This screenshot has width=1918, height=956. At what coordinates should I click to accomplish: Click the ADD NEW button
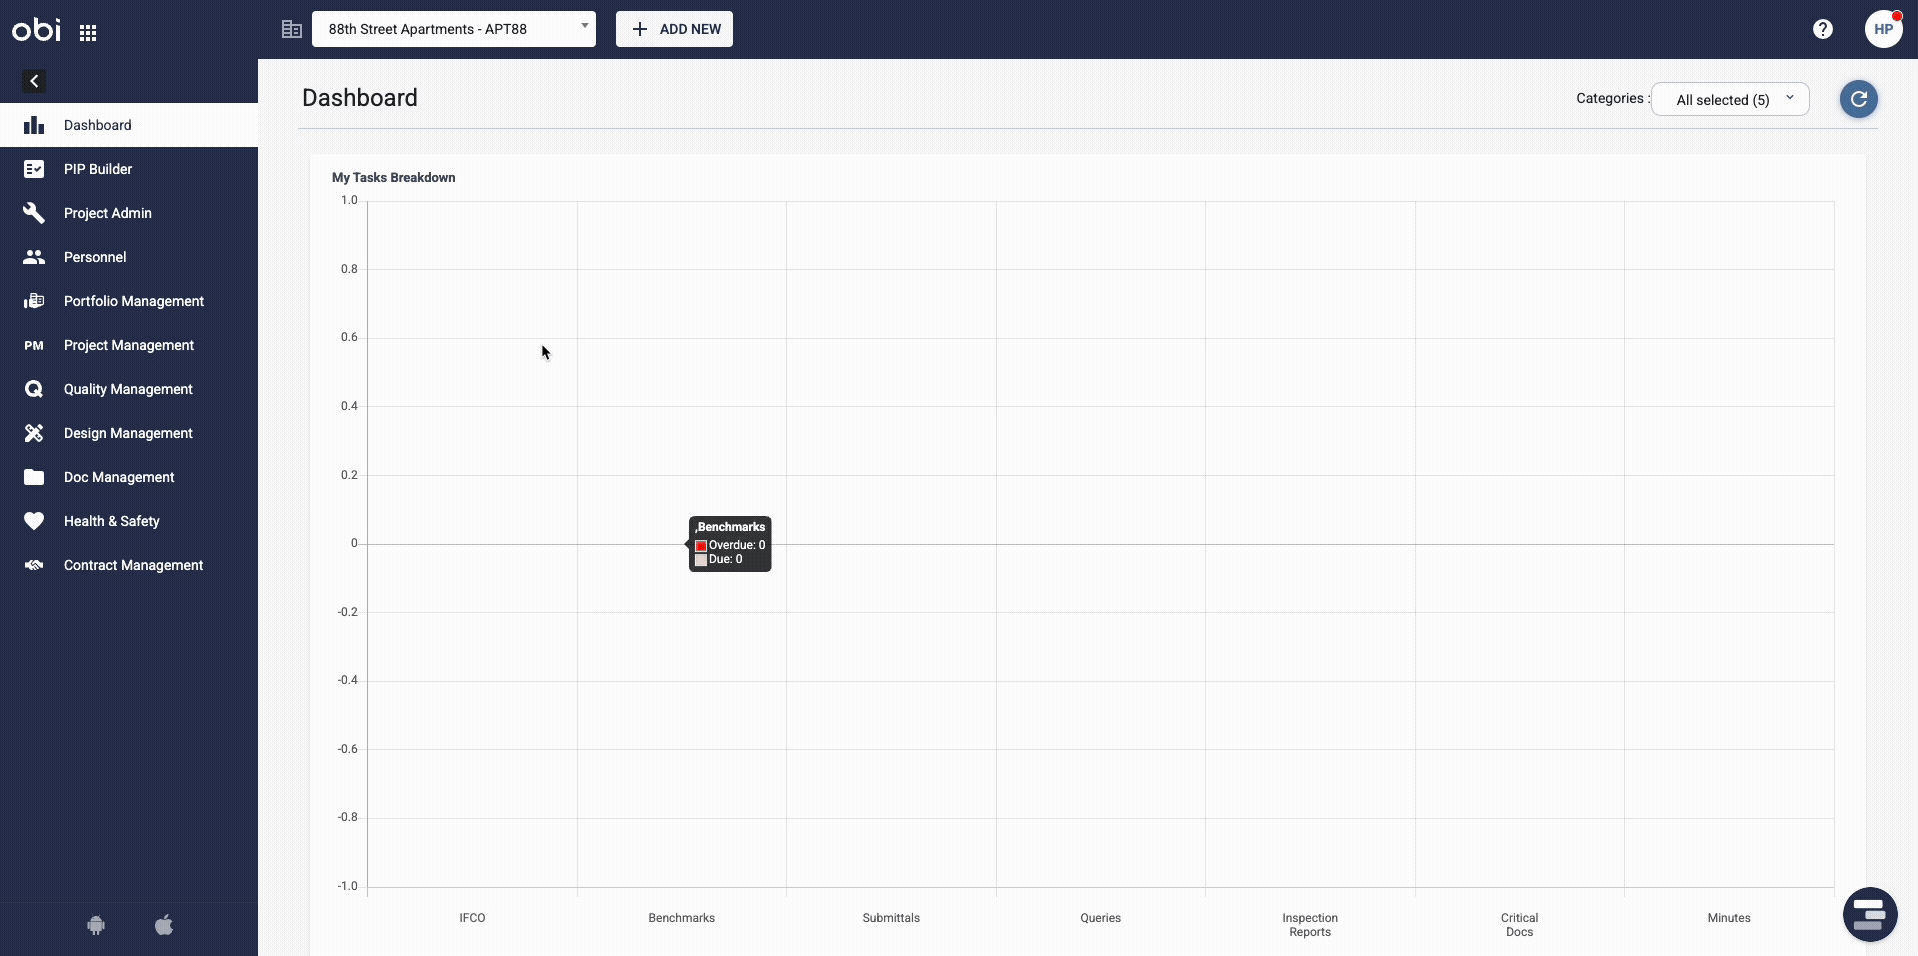pos(674,29)
